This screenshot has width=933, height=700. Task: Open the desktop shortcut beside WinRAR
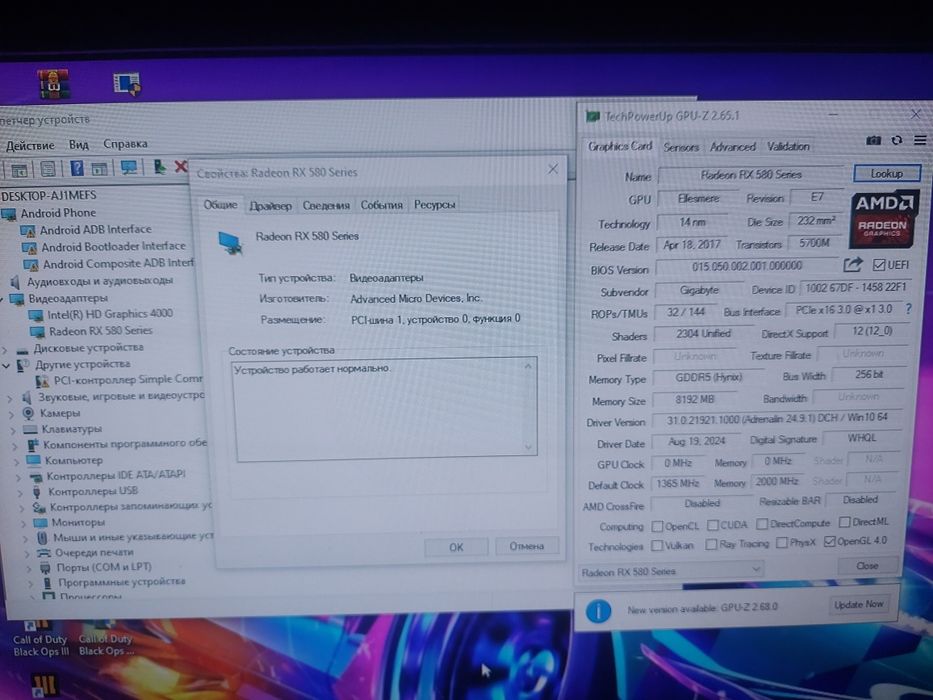coord(127,83)
